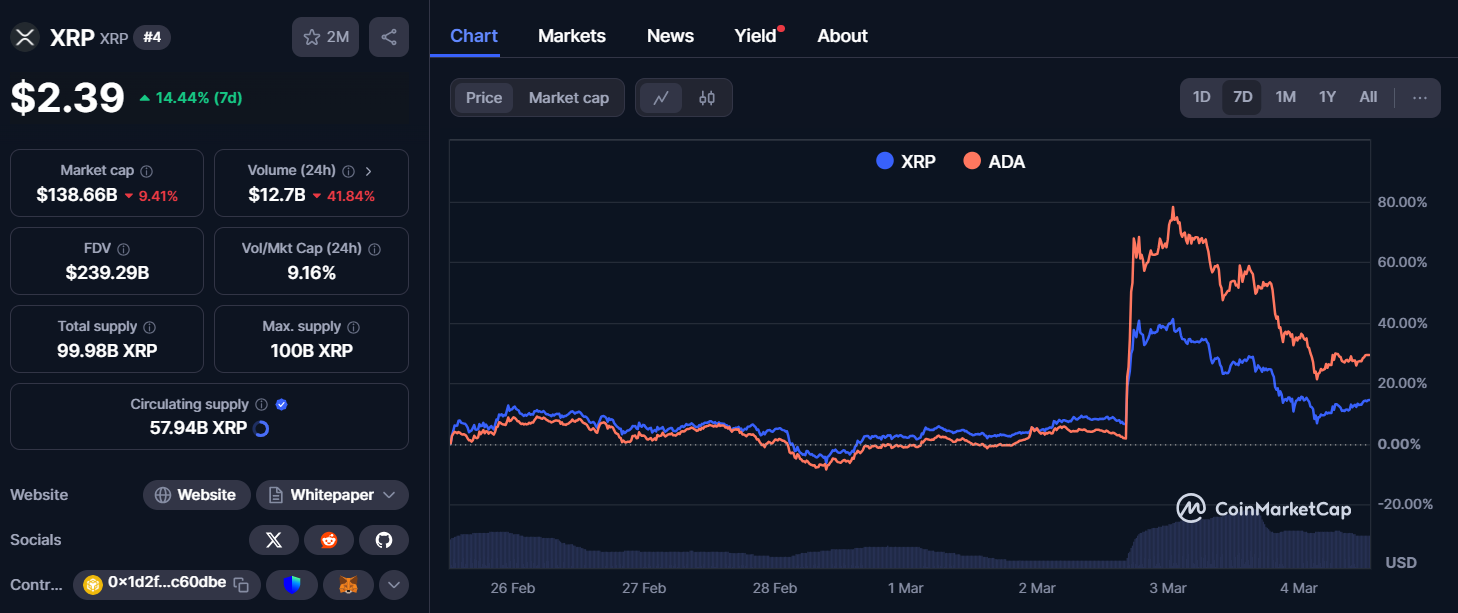
Task: Open XRP's X (Twitter) social link
Action: pos(274,540)
